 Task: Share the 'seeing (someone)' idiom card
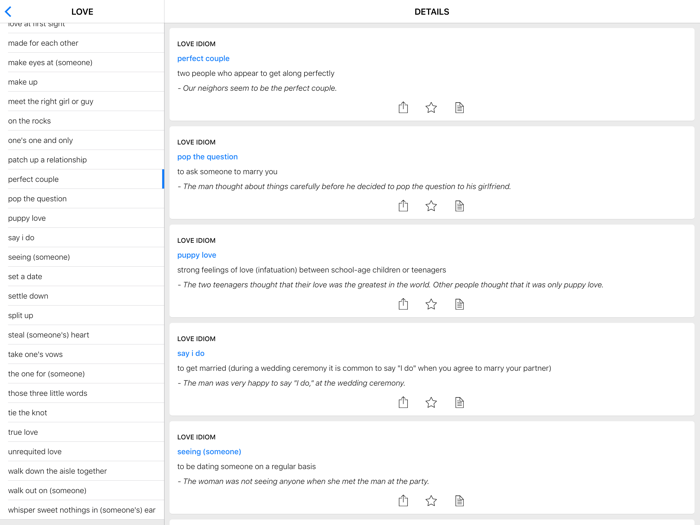(403, 500)
